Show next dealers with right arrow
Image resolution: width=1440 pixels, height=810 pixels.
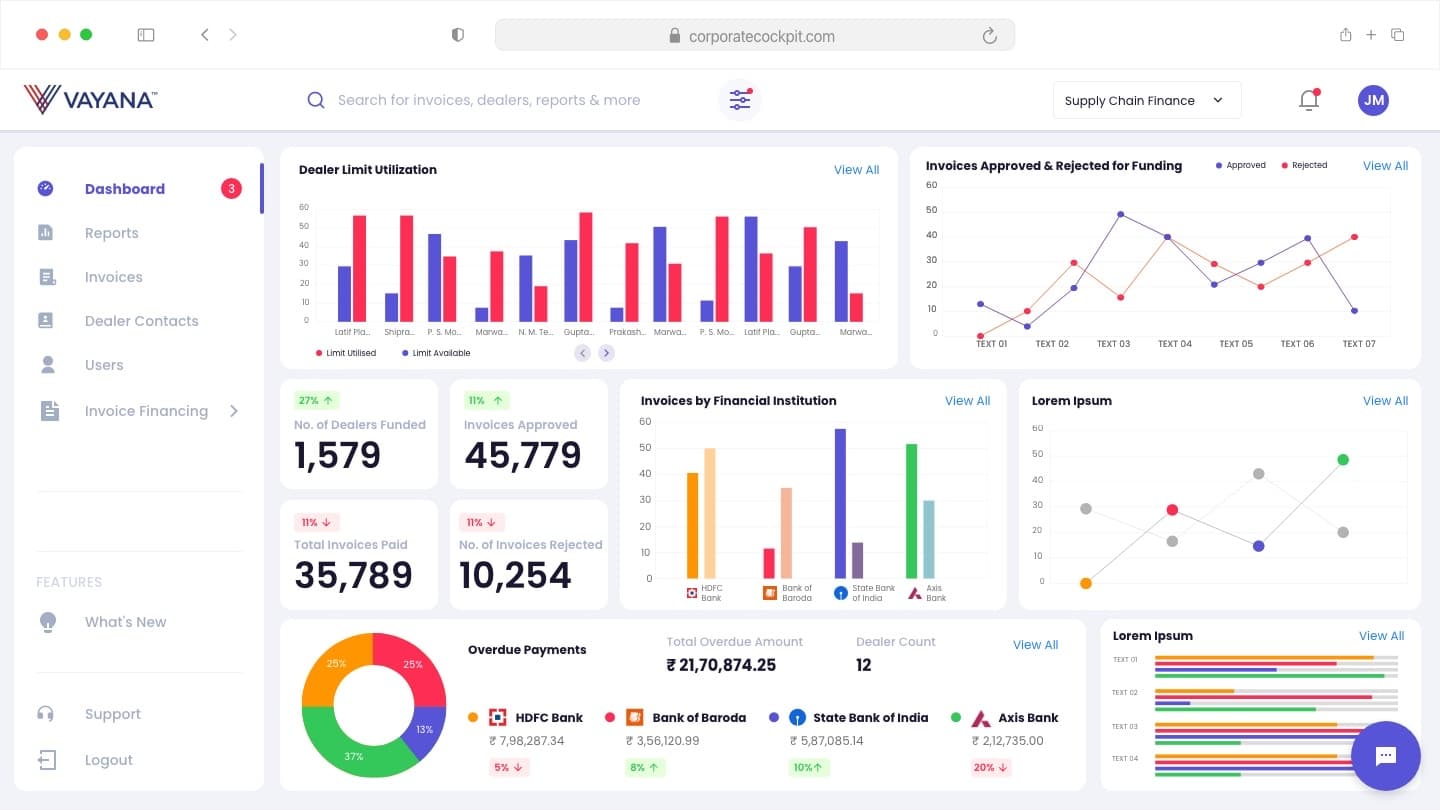tap(606, 353)
